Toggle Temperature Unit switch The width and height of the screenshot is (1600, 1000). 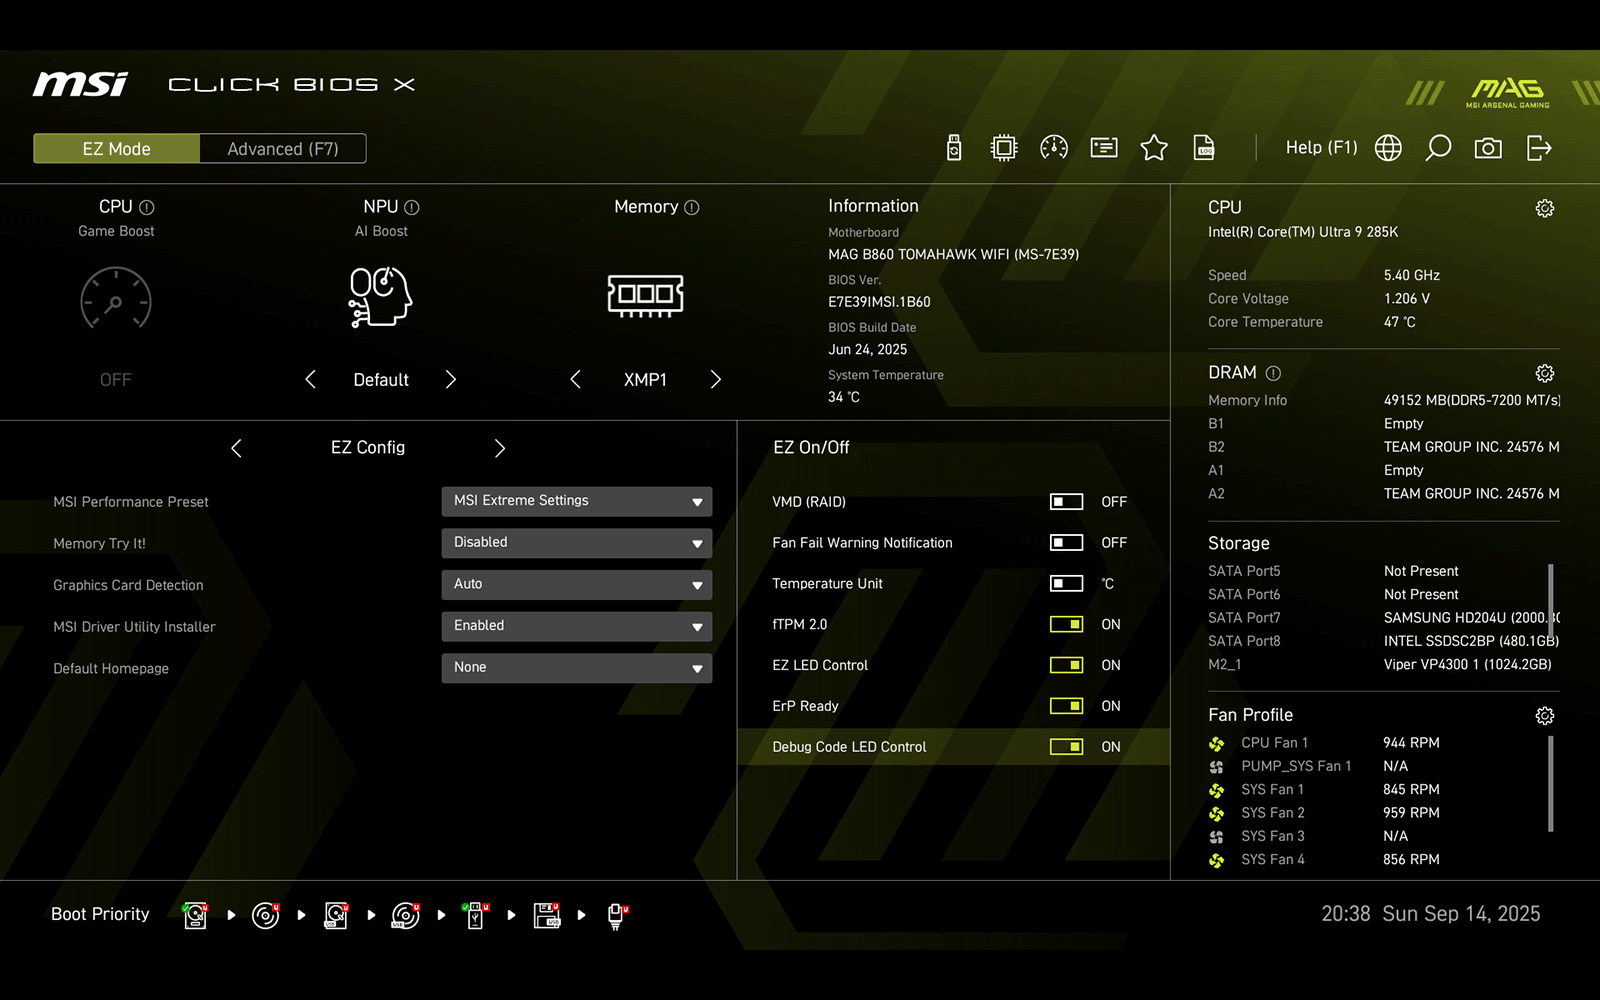coord(1066,584)
